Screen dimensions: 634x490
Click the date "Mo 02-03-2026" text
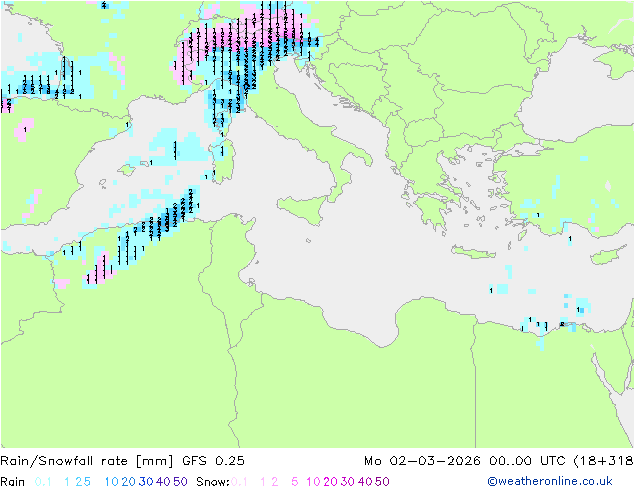point(422,461)
